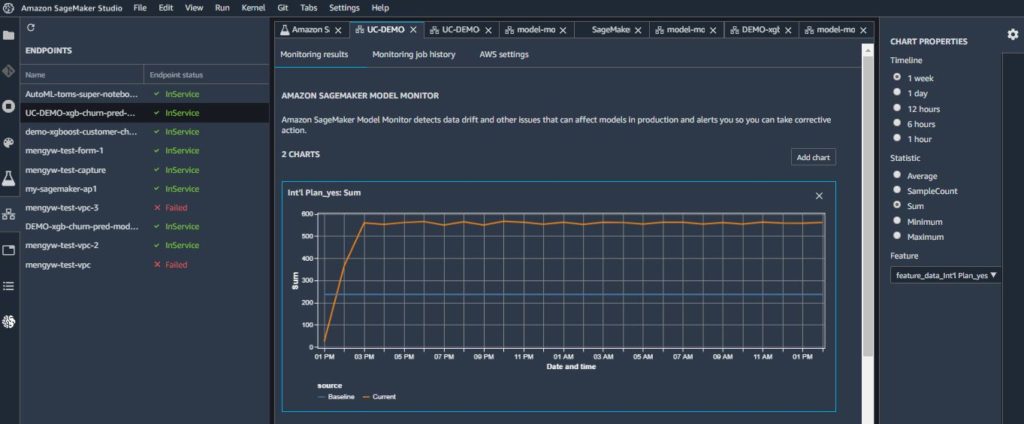This screenshot has width=1024, height=424.
Task: Click the endpoints network sidebar icon
Action: click(9, 213)
